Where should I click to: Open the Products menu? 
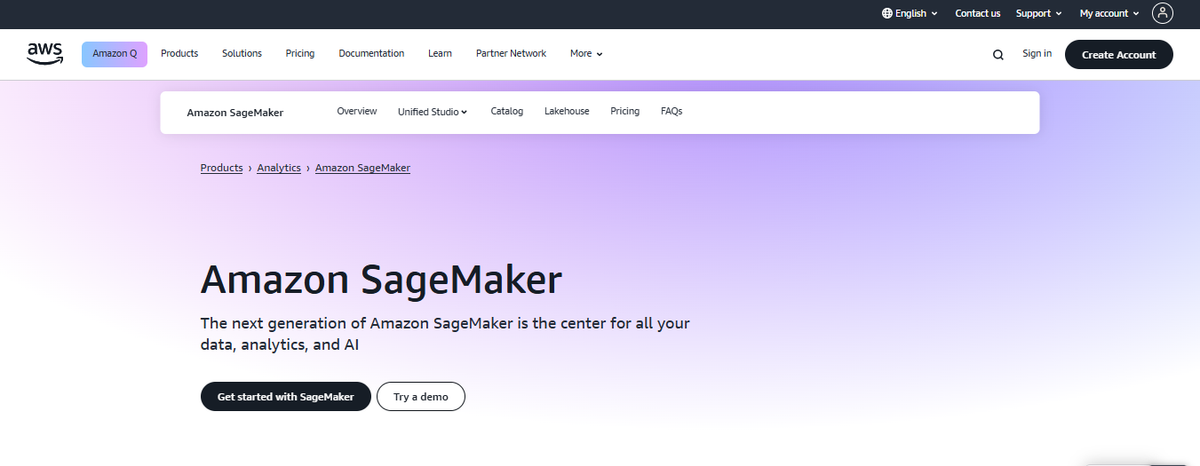(180, 54)
